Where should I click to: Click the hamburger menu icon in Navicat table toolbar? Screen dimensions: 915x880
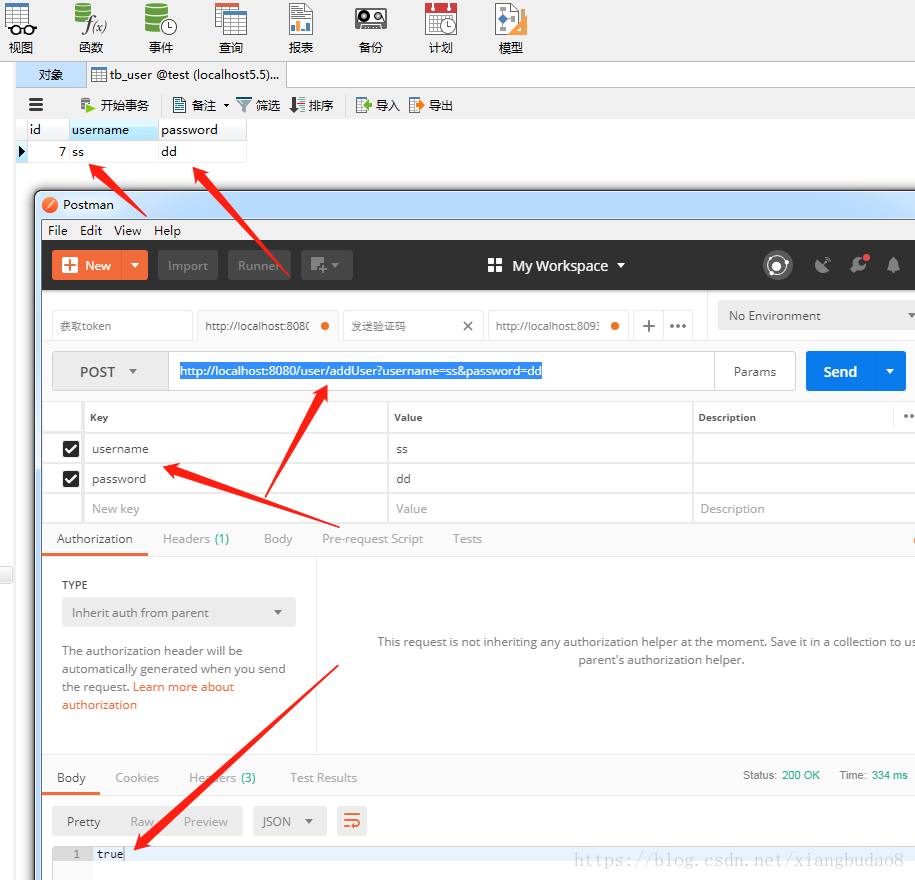click(36, 105)
